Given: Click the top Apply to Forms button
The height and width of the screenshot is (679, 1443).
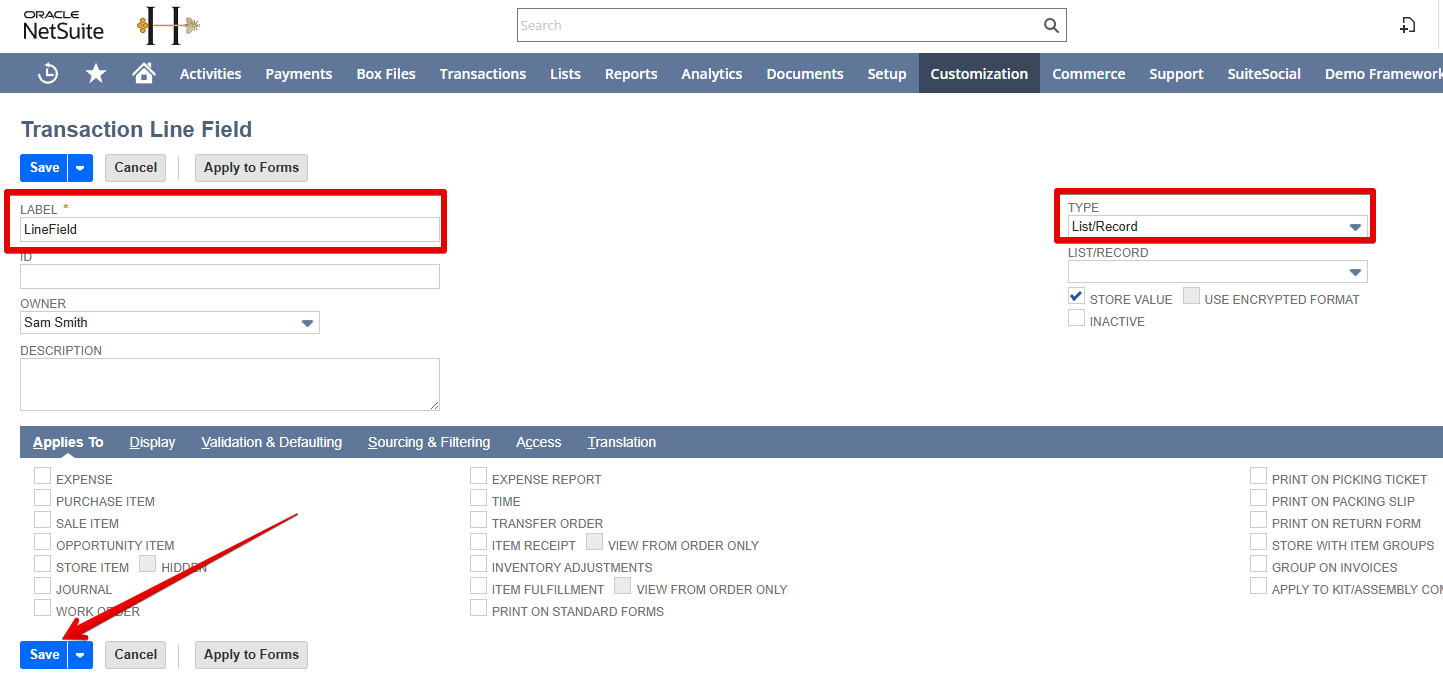Looking at the screenshot, I should [251, 168].
